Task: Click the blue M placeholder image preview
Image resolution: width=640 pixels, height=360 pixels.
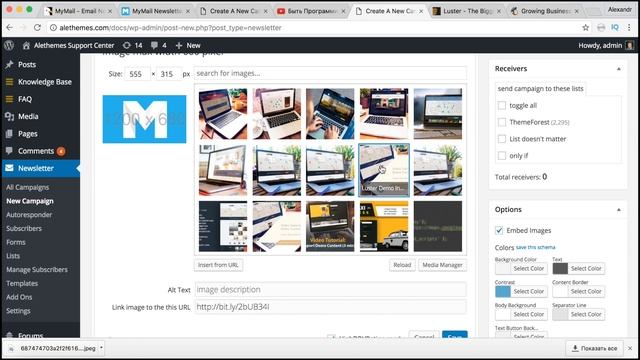Action: click(144, 119)
